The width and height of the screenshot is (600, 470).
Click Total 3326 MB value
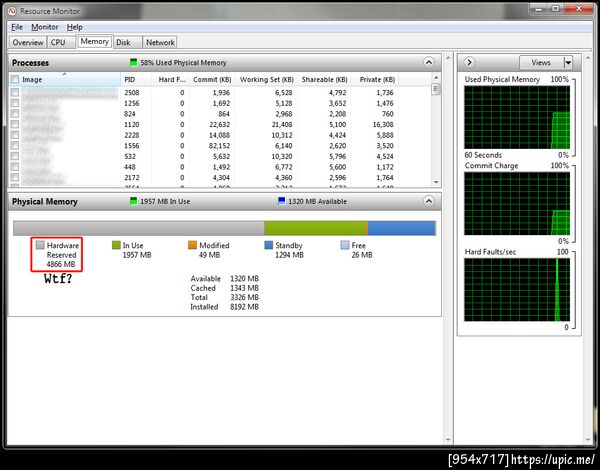244,297
